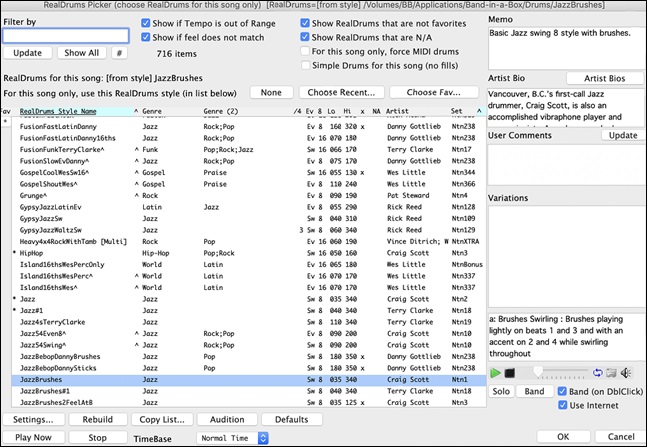This screenshot has height=447, width=647.
Task: Sort by RealDrums Style Name column
Action: tap(58, 111)
